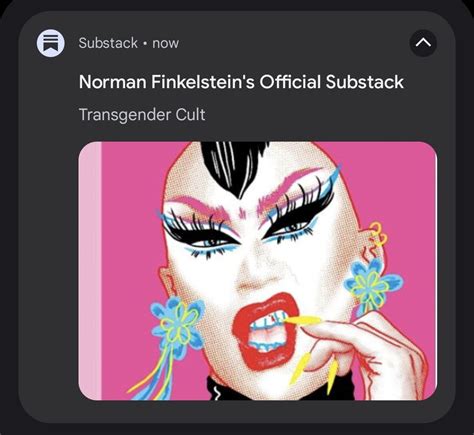The width and height of the screenshot is (474, 435).
Task: Click the red lips in the artwork
Action: [265, 330]
